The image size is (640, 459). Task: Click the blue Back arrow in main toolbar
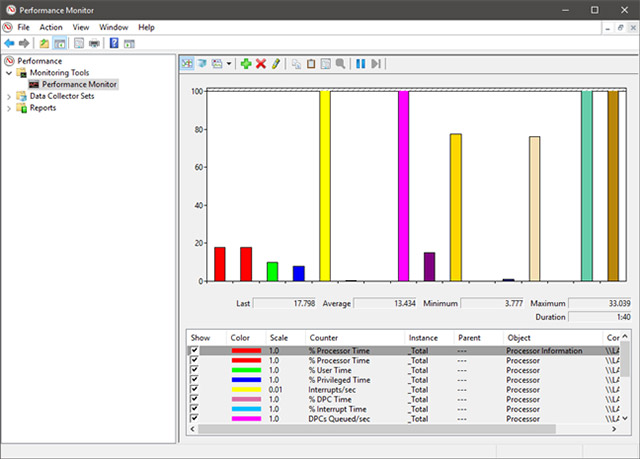[x=9, y=44]
